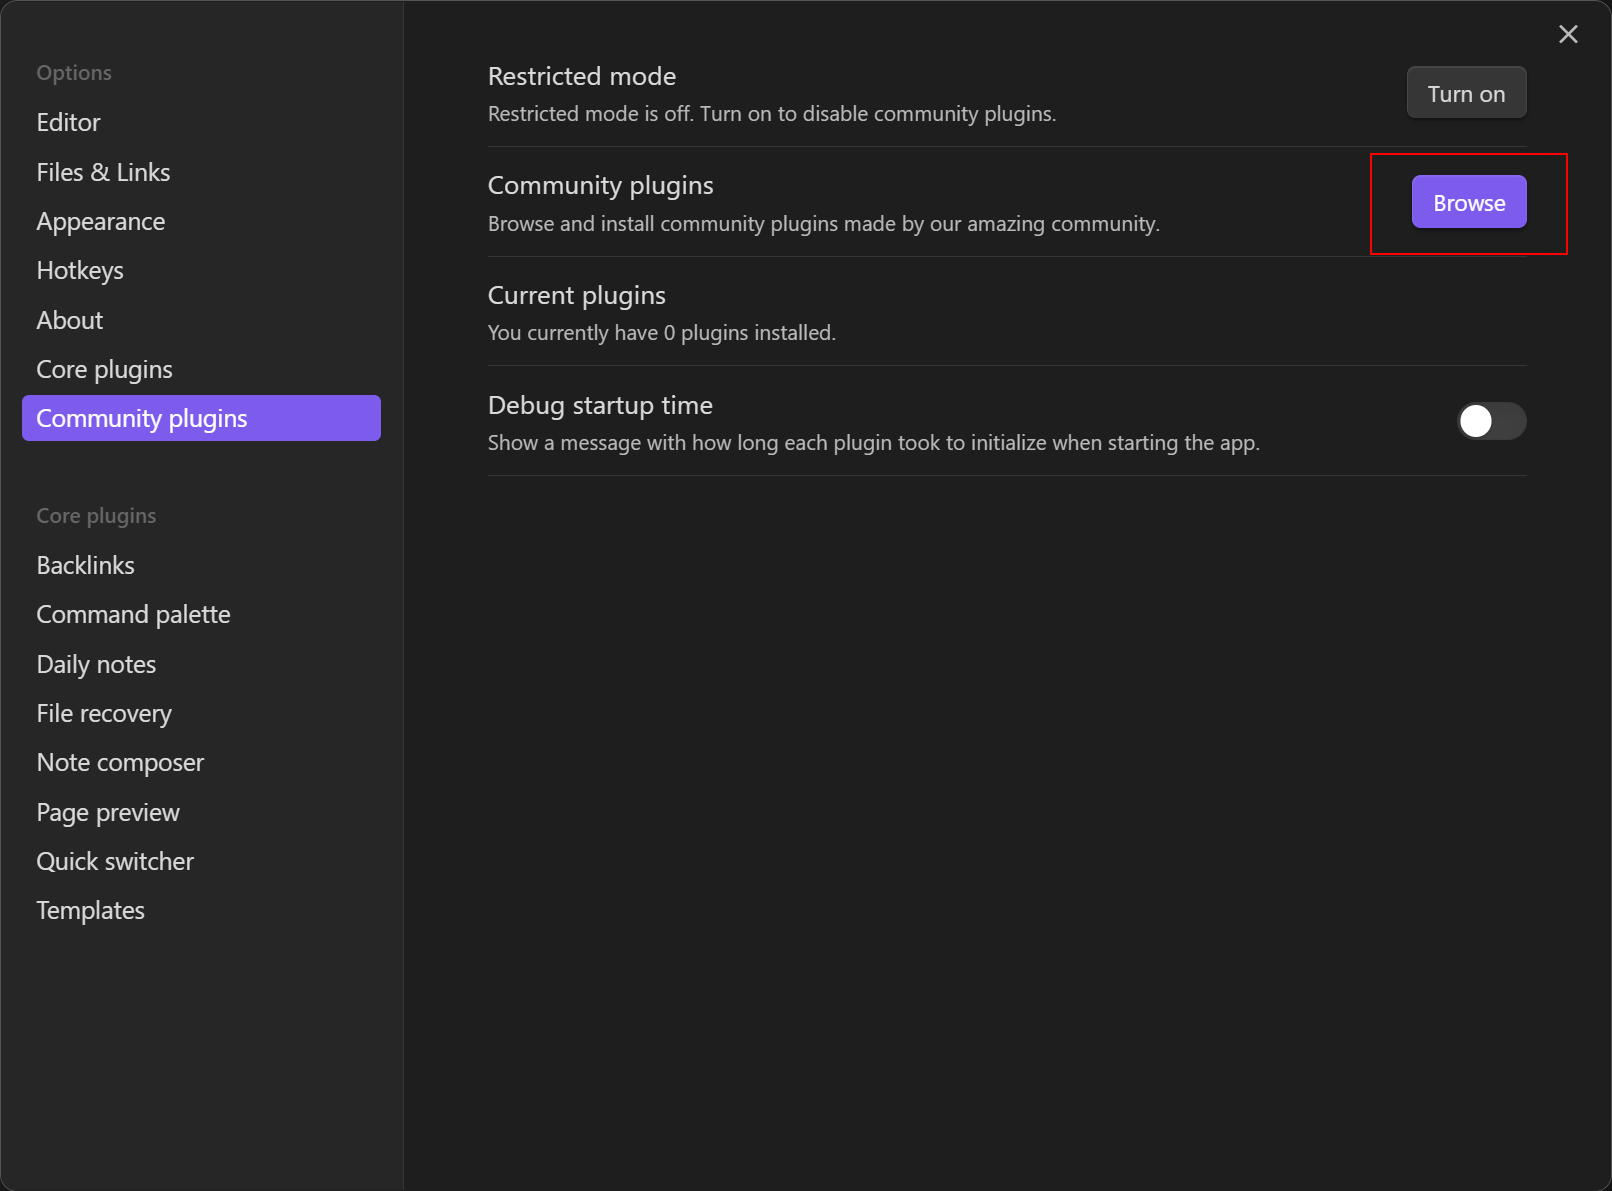Open Command palette plugin settings
Image resolution: width=1612 pixels, height=1191 pixels.
(201, 614)
